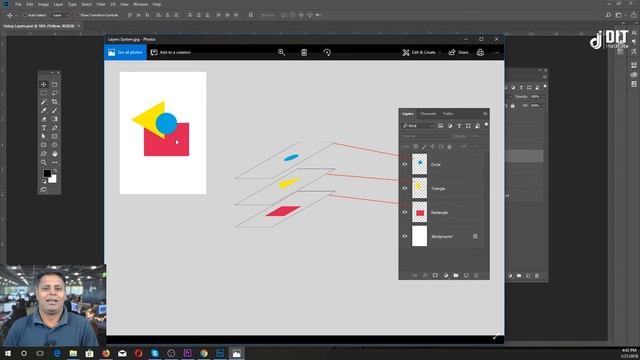Toggle Show Transform Controls checkbox
The height and width of the screenshot is (360, 640).
(x=77, y=15)
